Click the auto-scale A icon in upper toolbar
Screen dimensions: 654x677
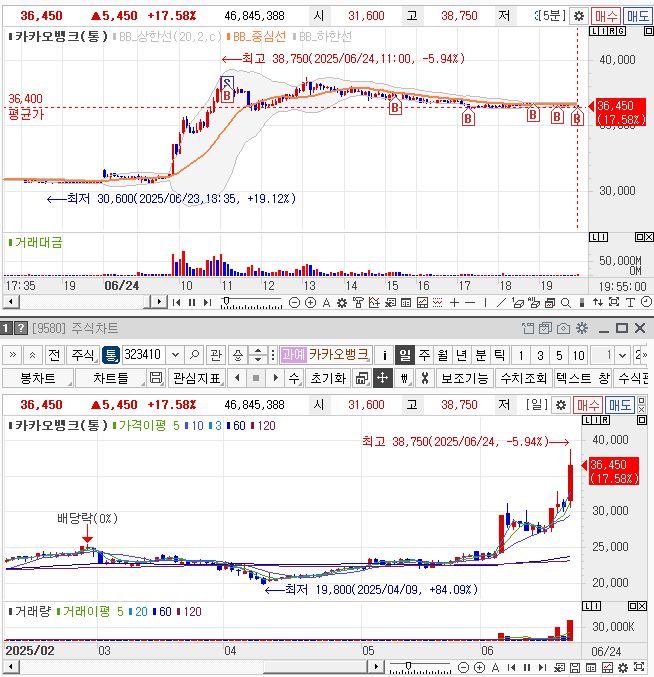(326, 303)
